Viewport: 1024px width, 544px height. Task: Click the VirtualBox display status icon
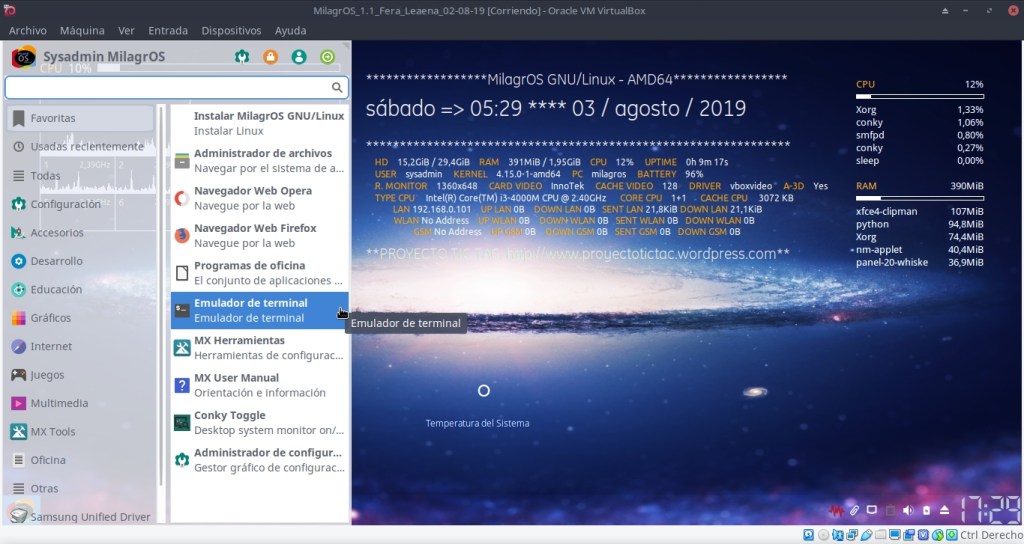coord(895,535)
